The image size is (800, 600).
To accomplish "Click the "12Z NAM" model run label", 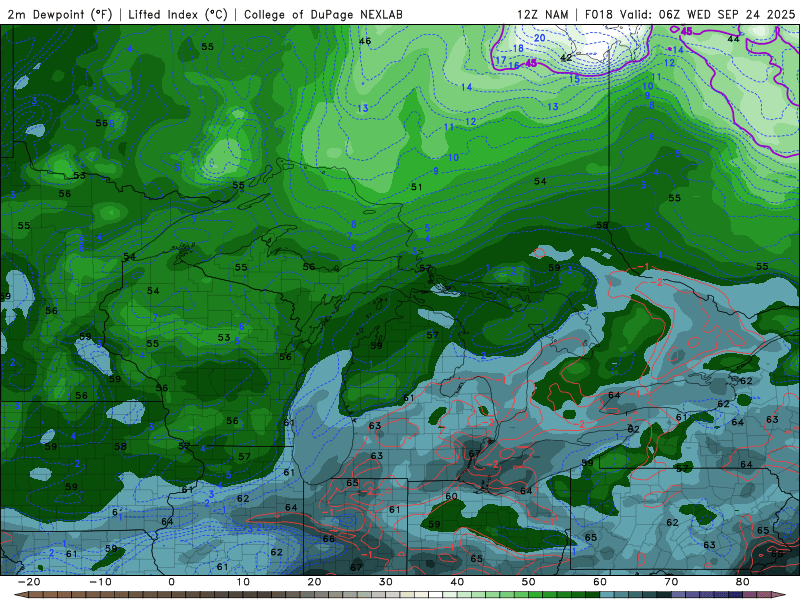I will point(542,14).
